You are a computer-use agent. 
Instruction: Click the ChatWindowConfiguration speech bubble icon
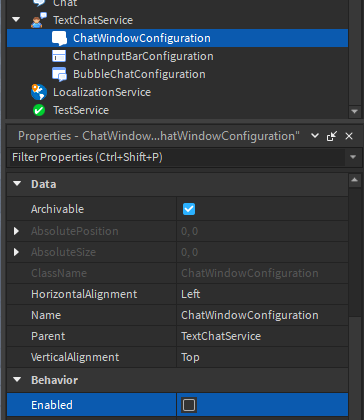(59, 38)
